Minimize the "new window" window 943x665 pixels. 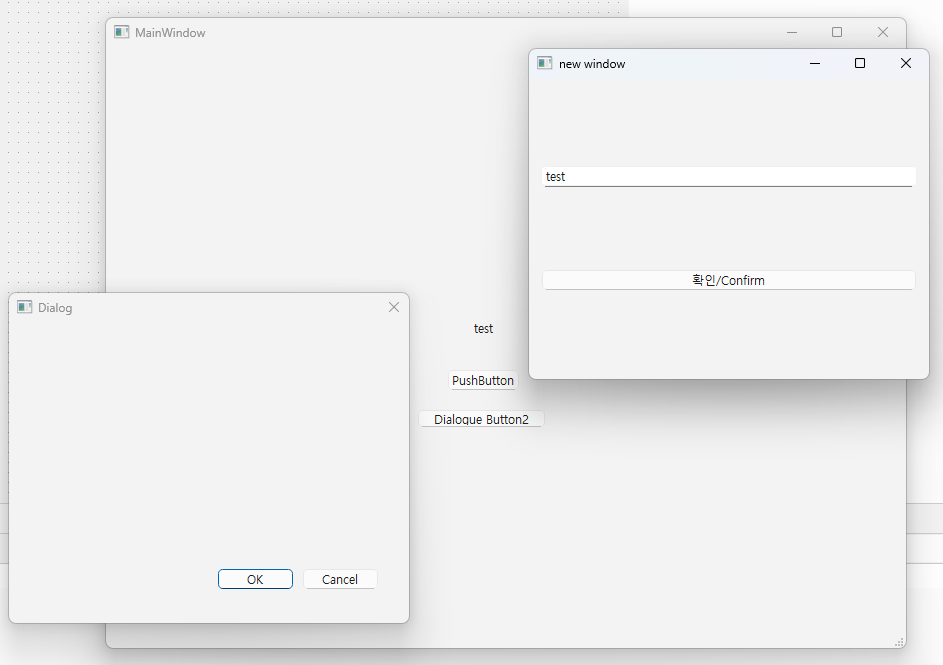(814, 63)
